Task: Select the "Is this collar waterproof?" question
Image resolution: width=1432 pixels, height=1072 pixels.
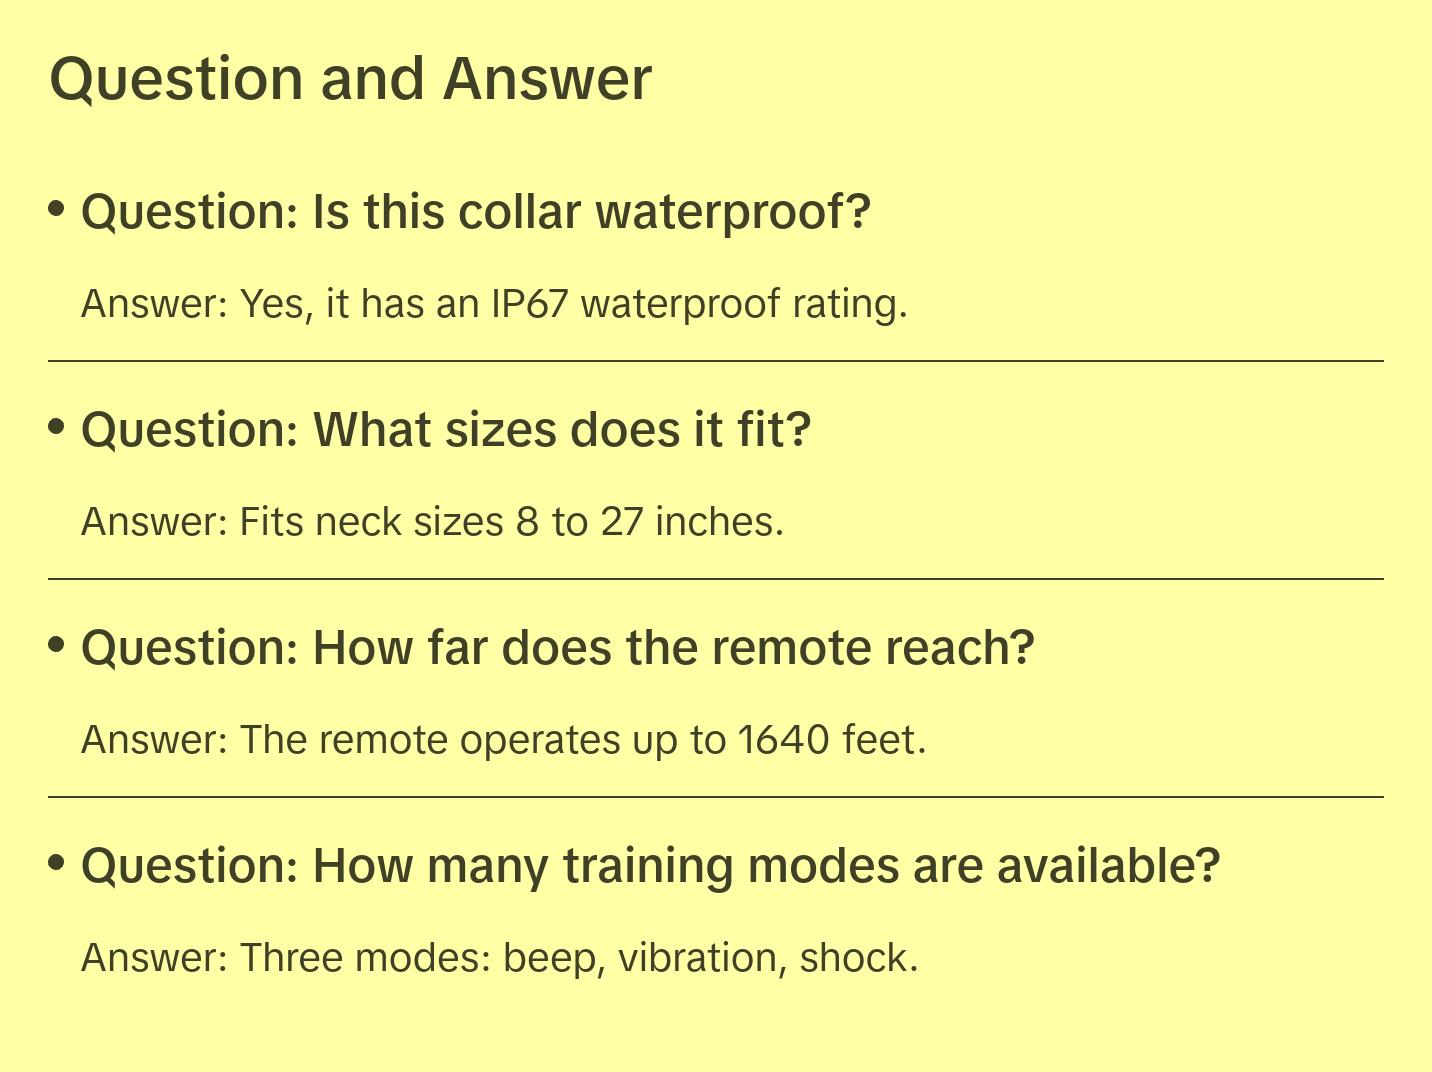Action: coord(476,212)
